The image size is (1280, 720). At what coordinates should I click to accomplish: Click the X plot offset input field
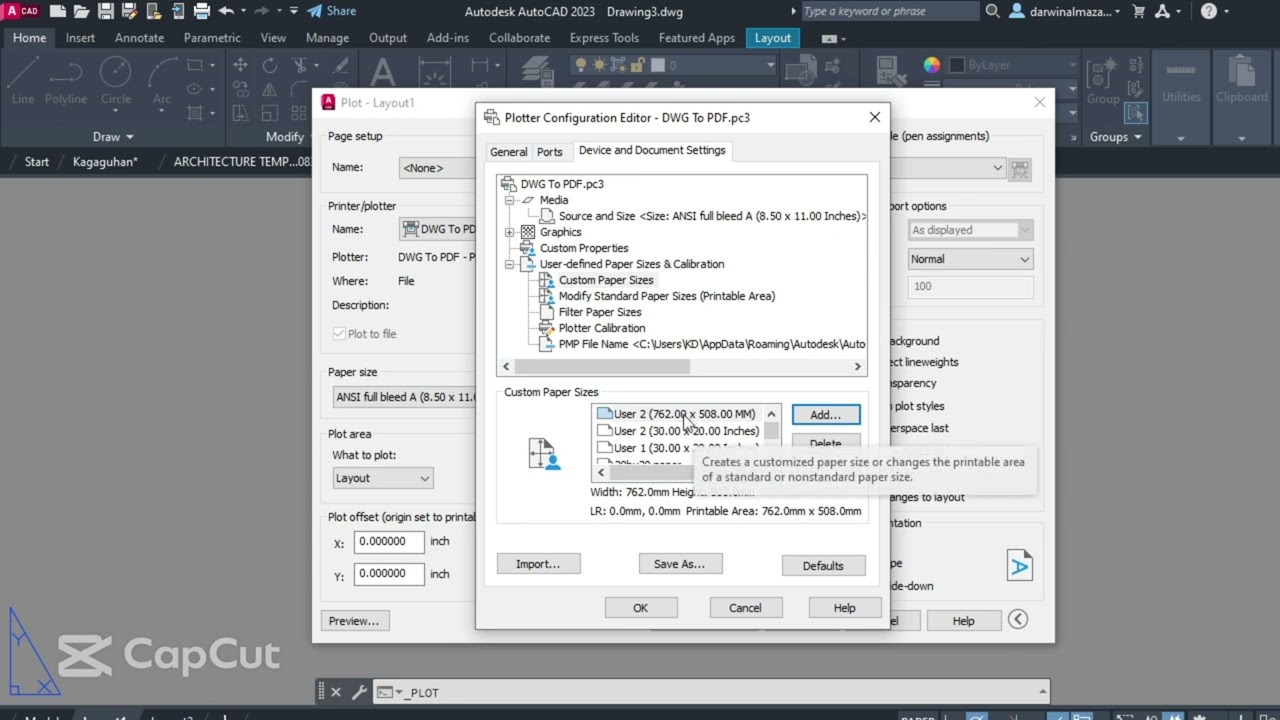click(388, 541)
